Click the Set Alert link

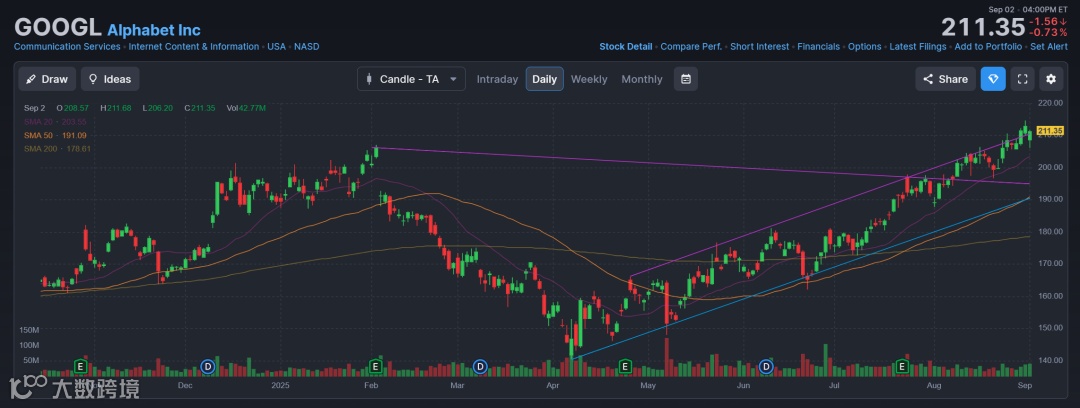point(1048,47)
